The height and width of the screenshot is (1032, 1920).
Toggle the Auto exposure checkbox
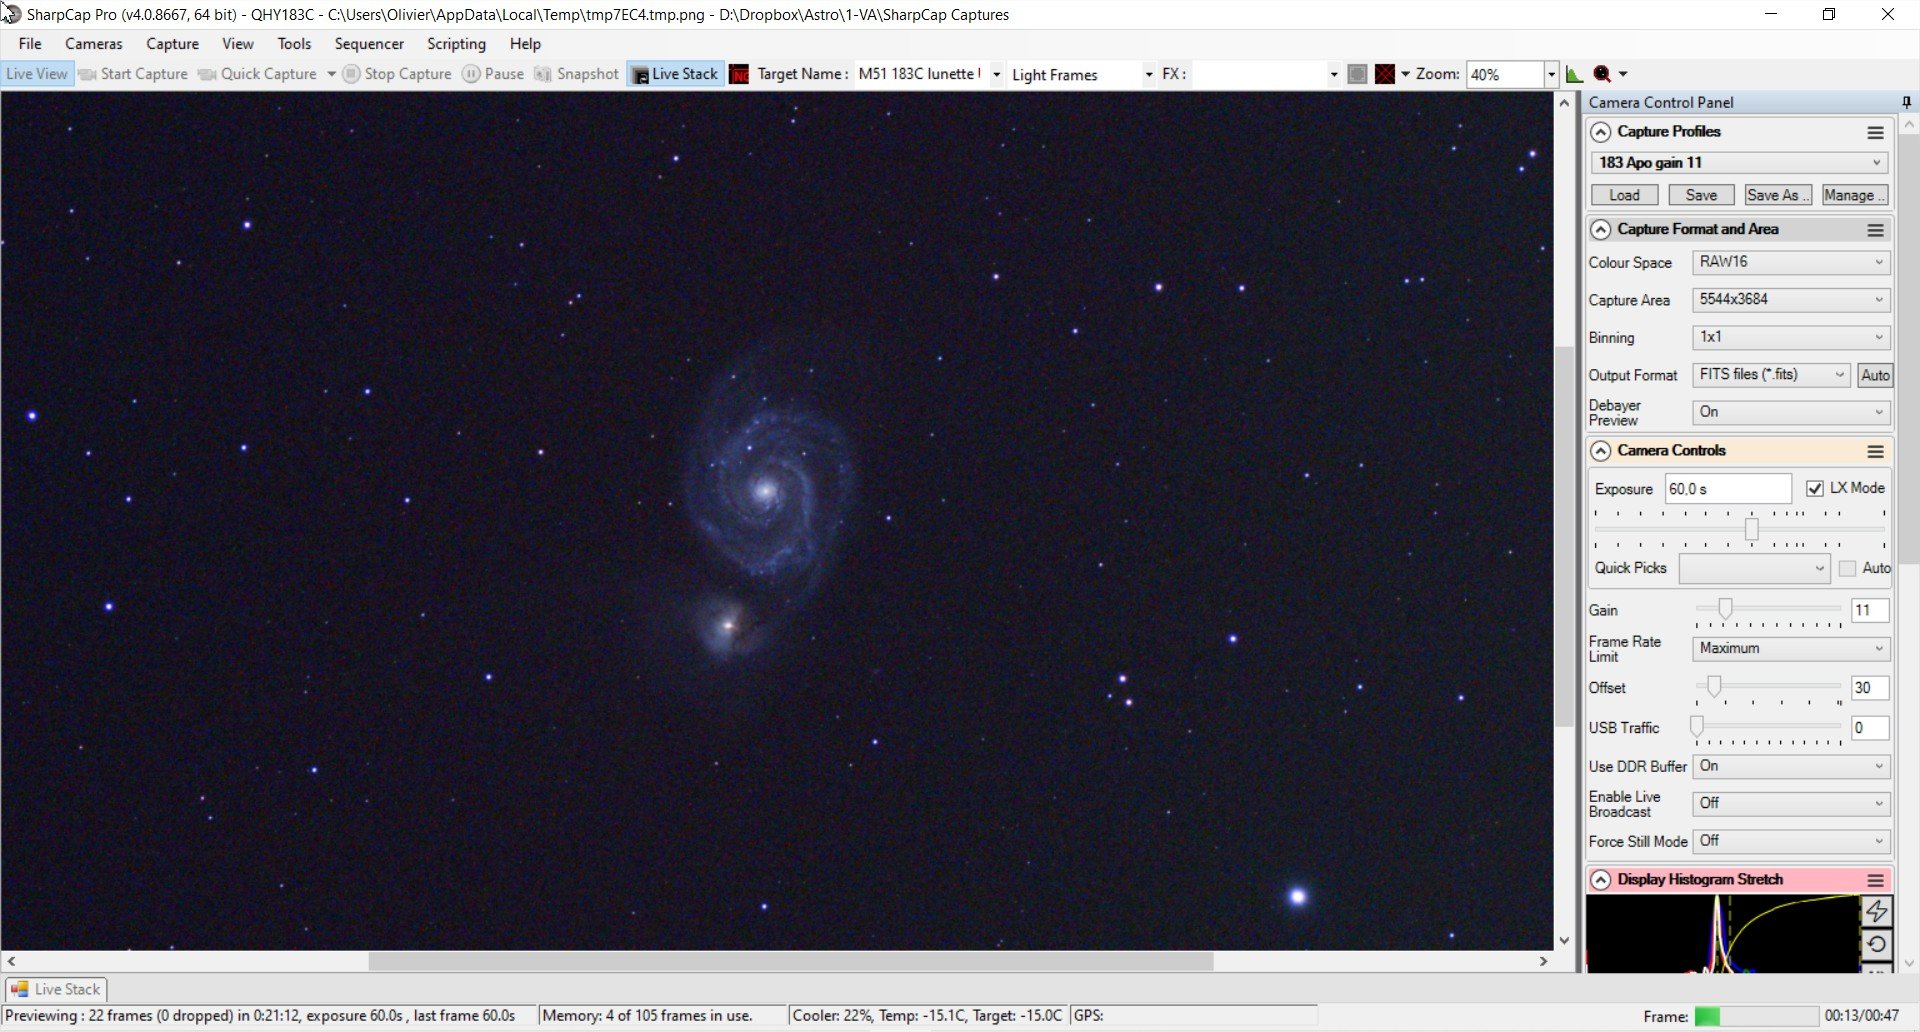click(1847, 568)
